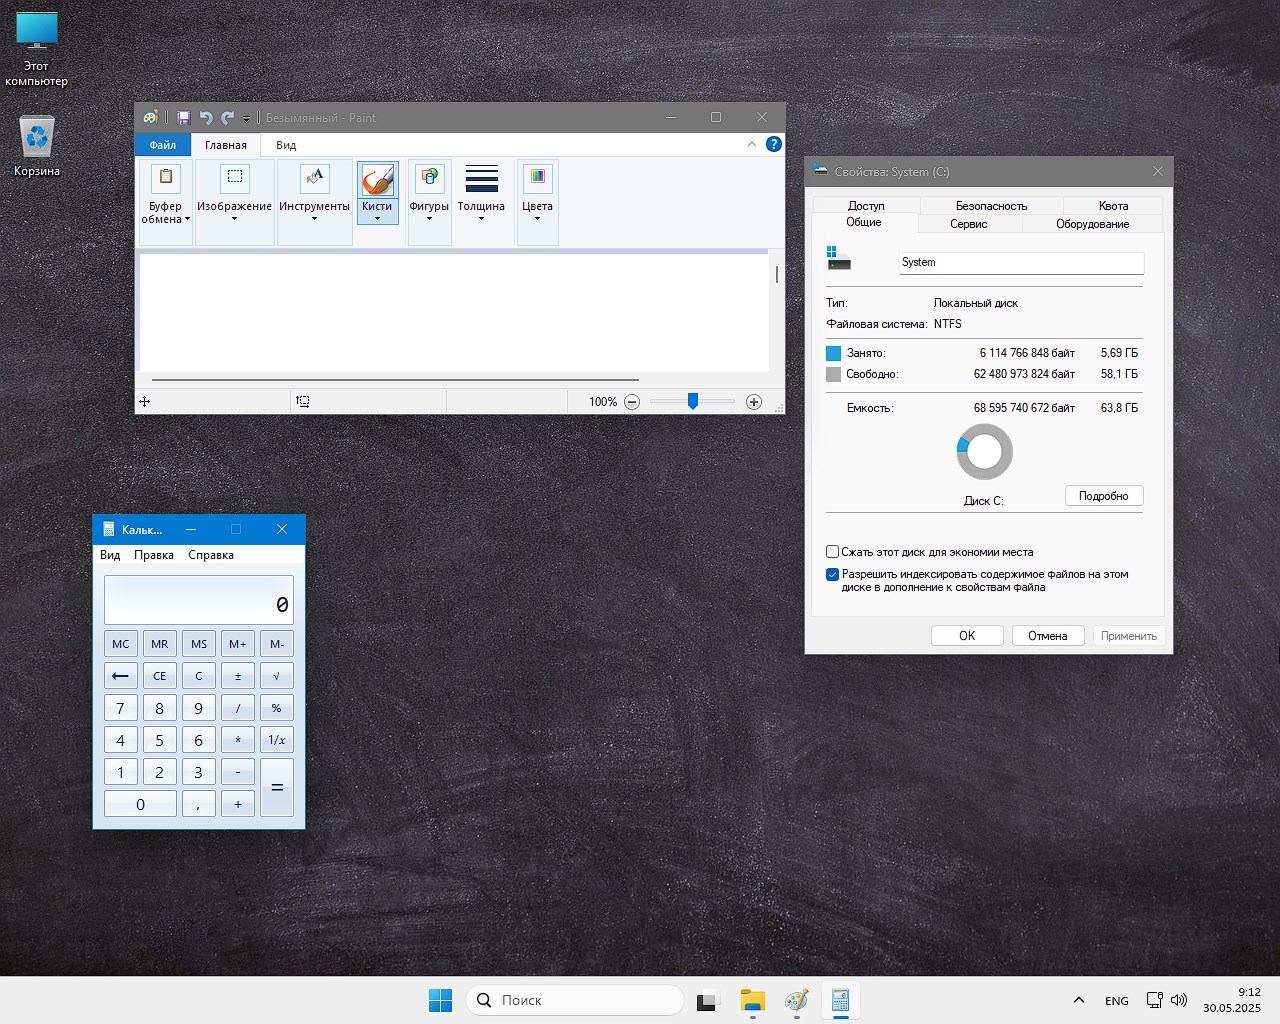The height and width of the screenshot is (1024, 1280).
Task: Click the Paint zoom slider handle
Action: (x=692, y=401)
